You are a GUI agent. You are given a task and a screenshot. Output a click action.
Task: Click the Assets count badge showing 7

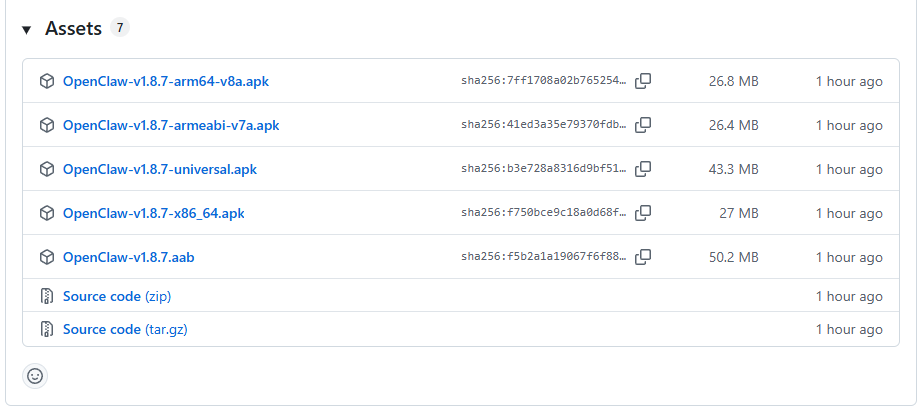pos(120,28)
